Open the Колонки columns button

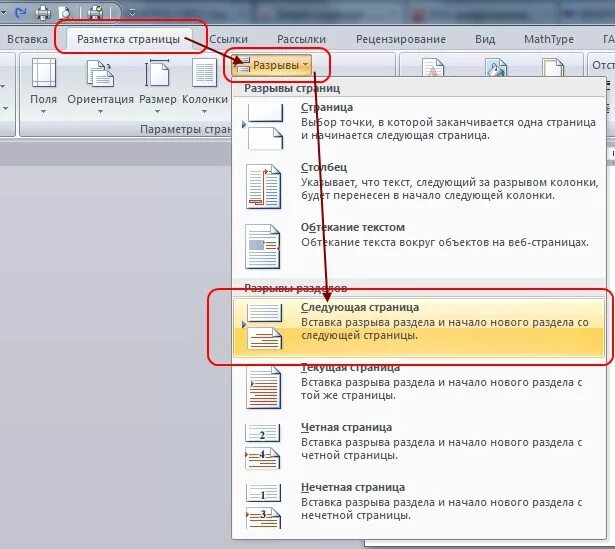click(x=204, y=86)
